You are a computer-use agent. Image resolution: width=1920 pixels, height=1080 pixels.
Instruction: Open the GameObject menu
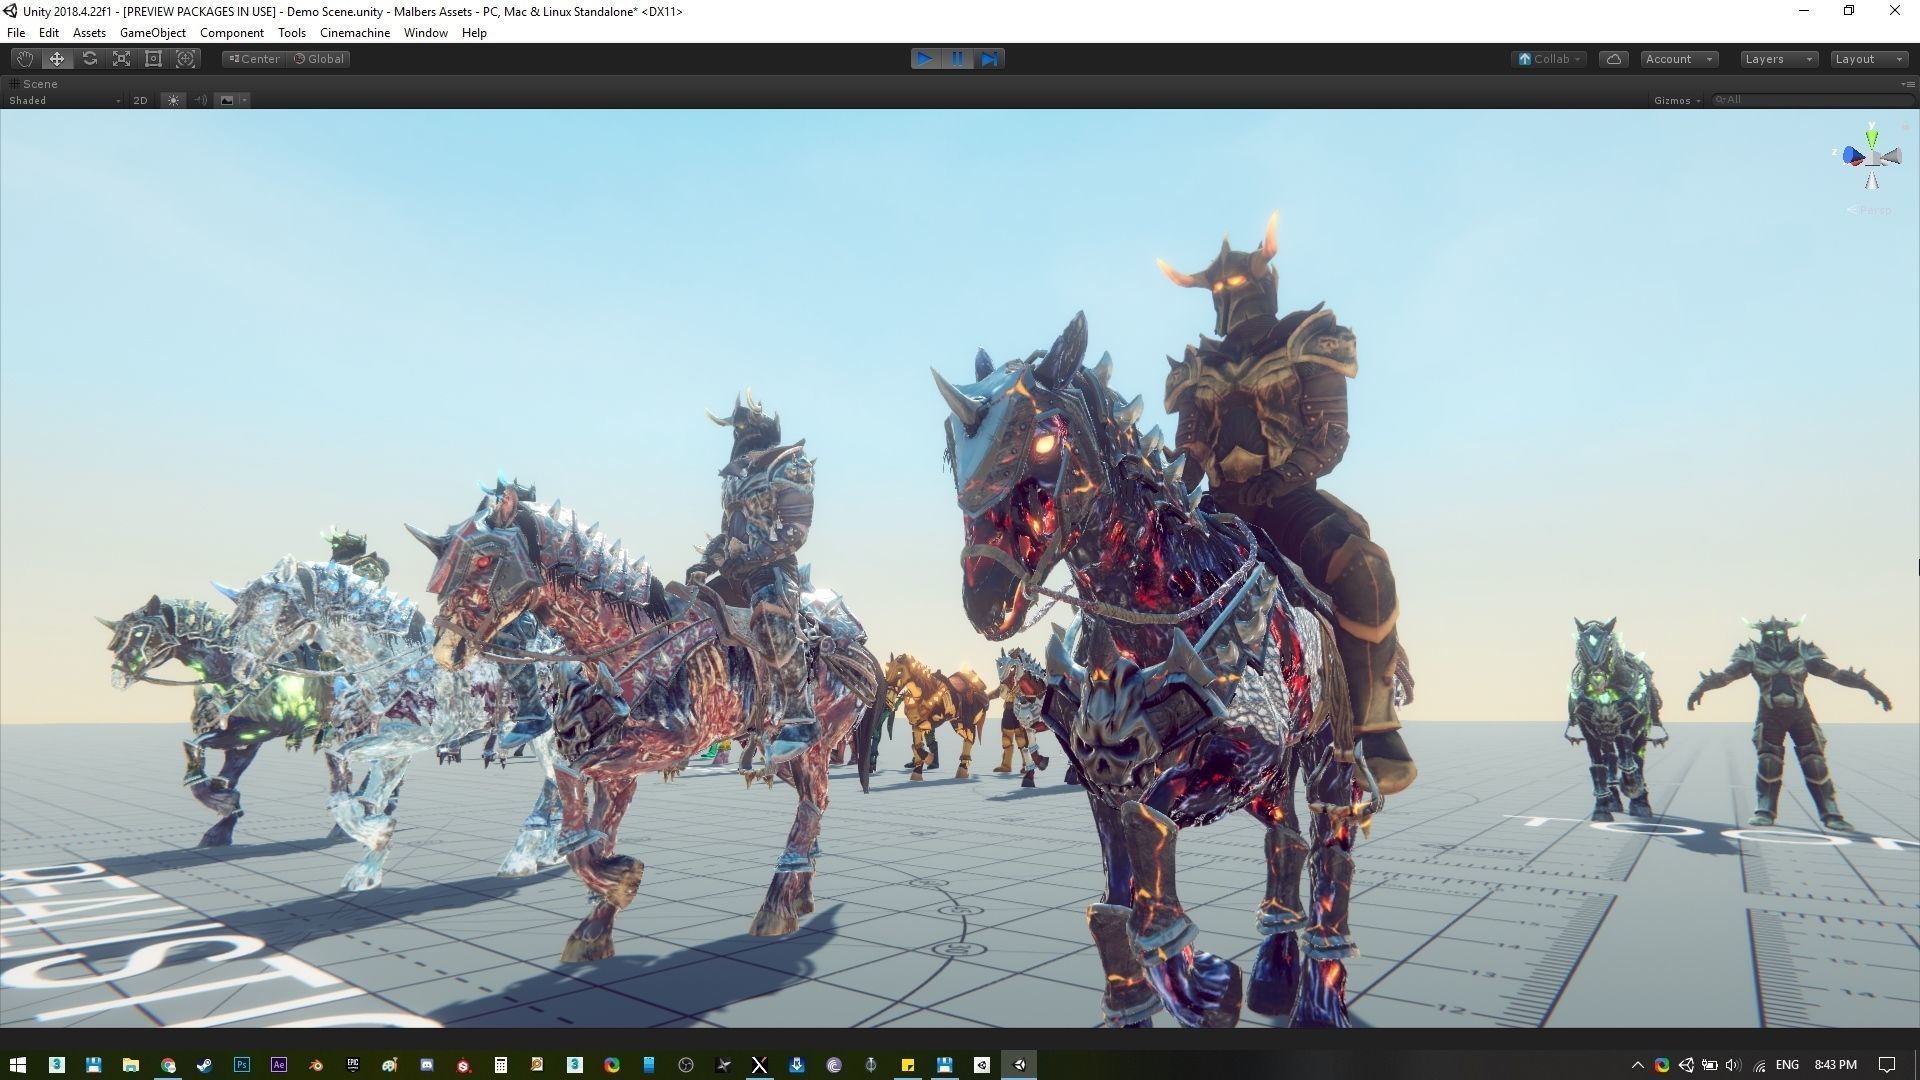152,33
